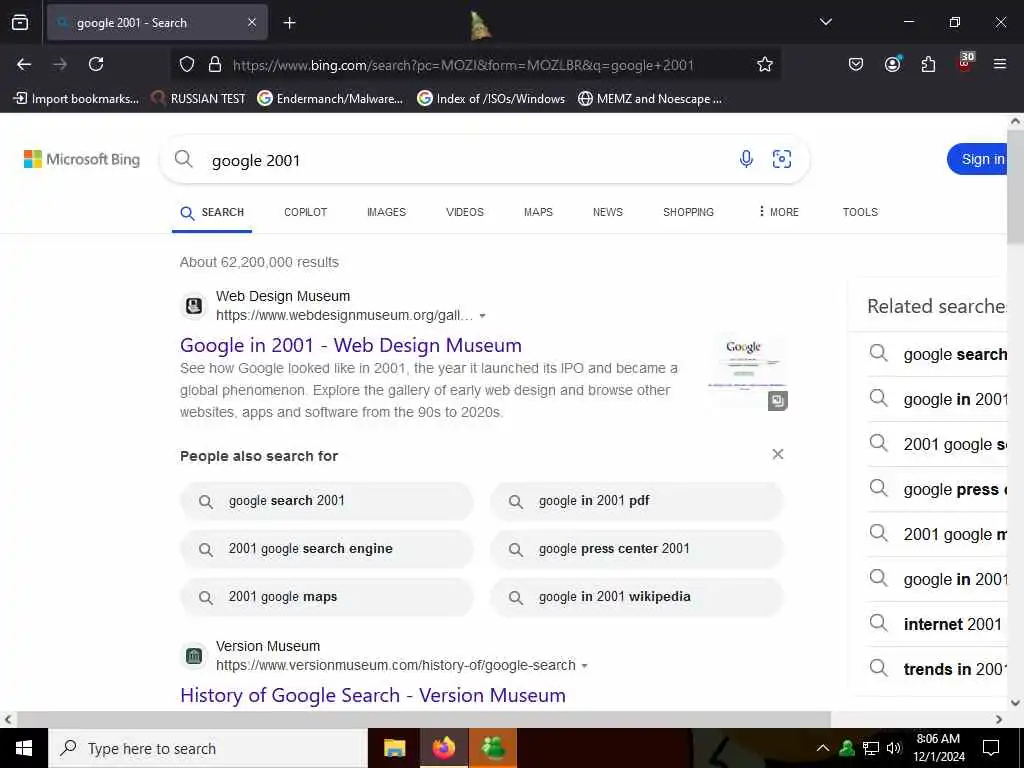Image resolution: width=1024 pixels, height=768 pixels.
Task: Go back to the previous page
Action: coord(24,64)
